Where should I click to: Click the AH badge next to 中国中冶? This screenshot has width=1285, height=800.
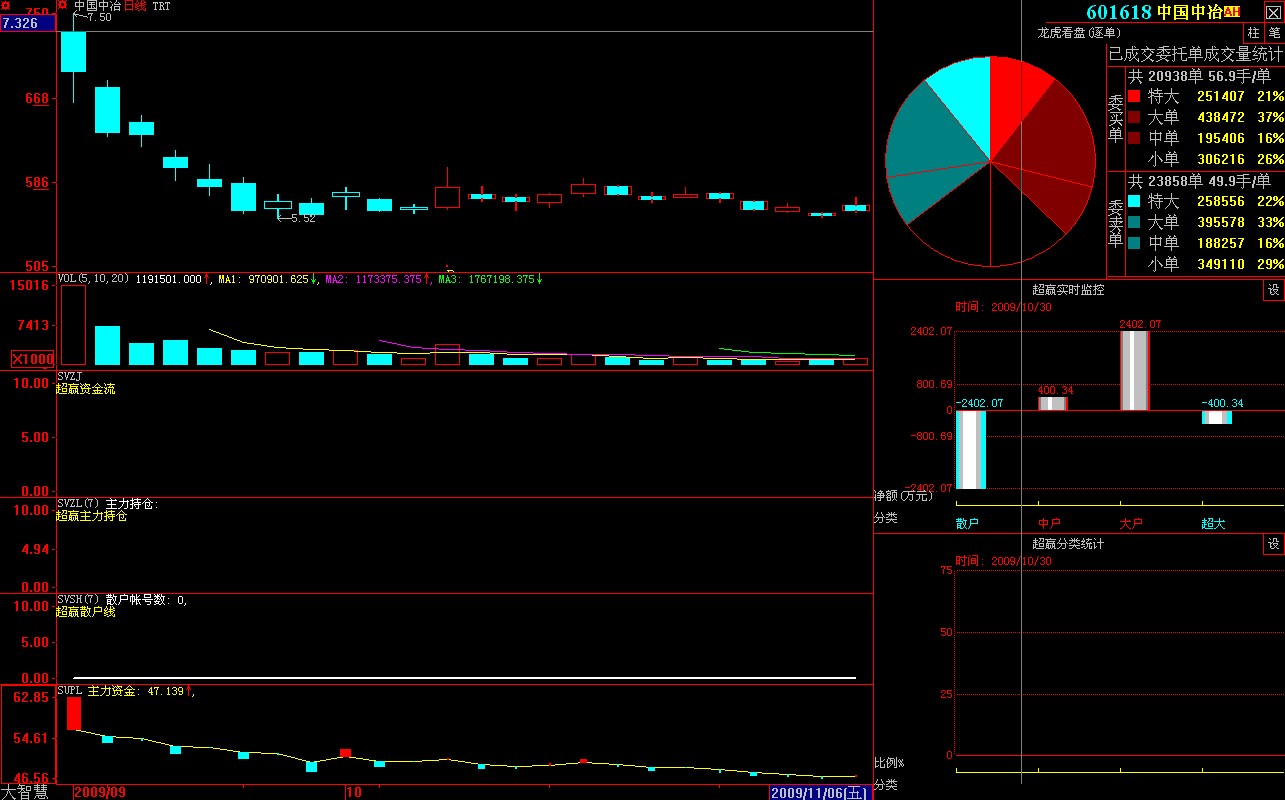point(1231,12)
